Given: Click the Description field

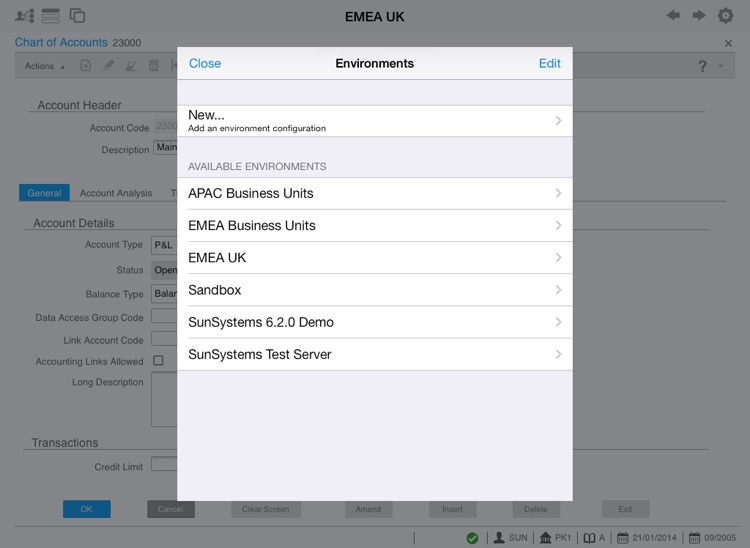Looking at the screenshot, I should point(165,147).
